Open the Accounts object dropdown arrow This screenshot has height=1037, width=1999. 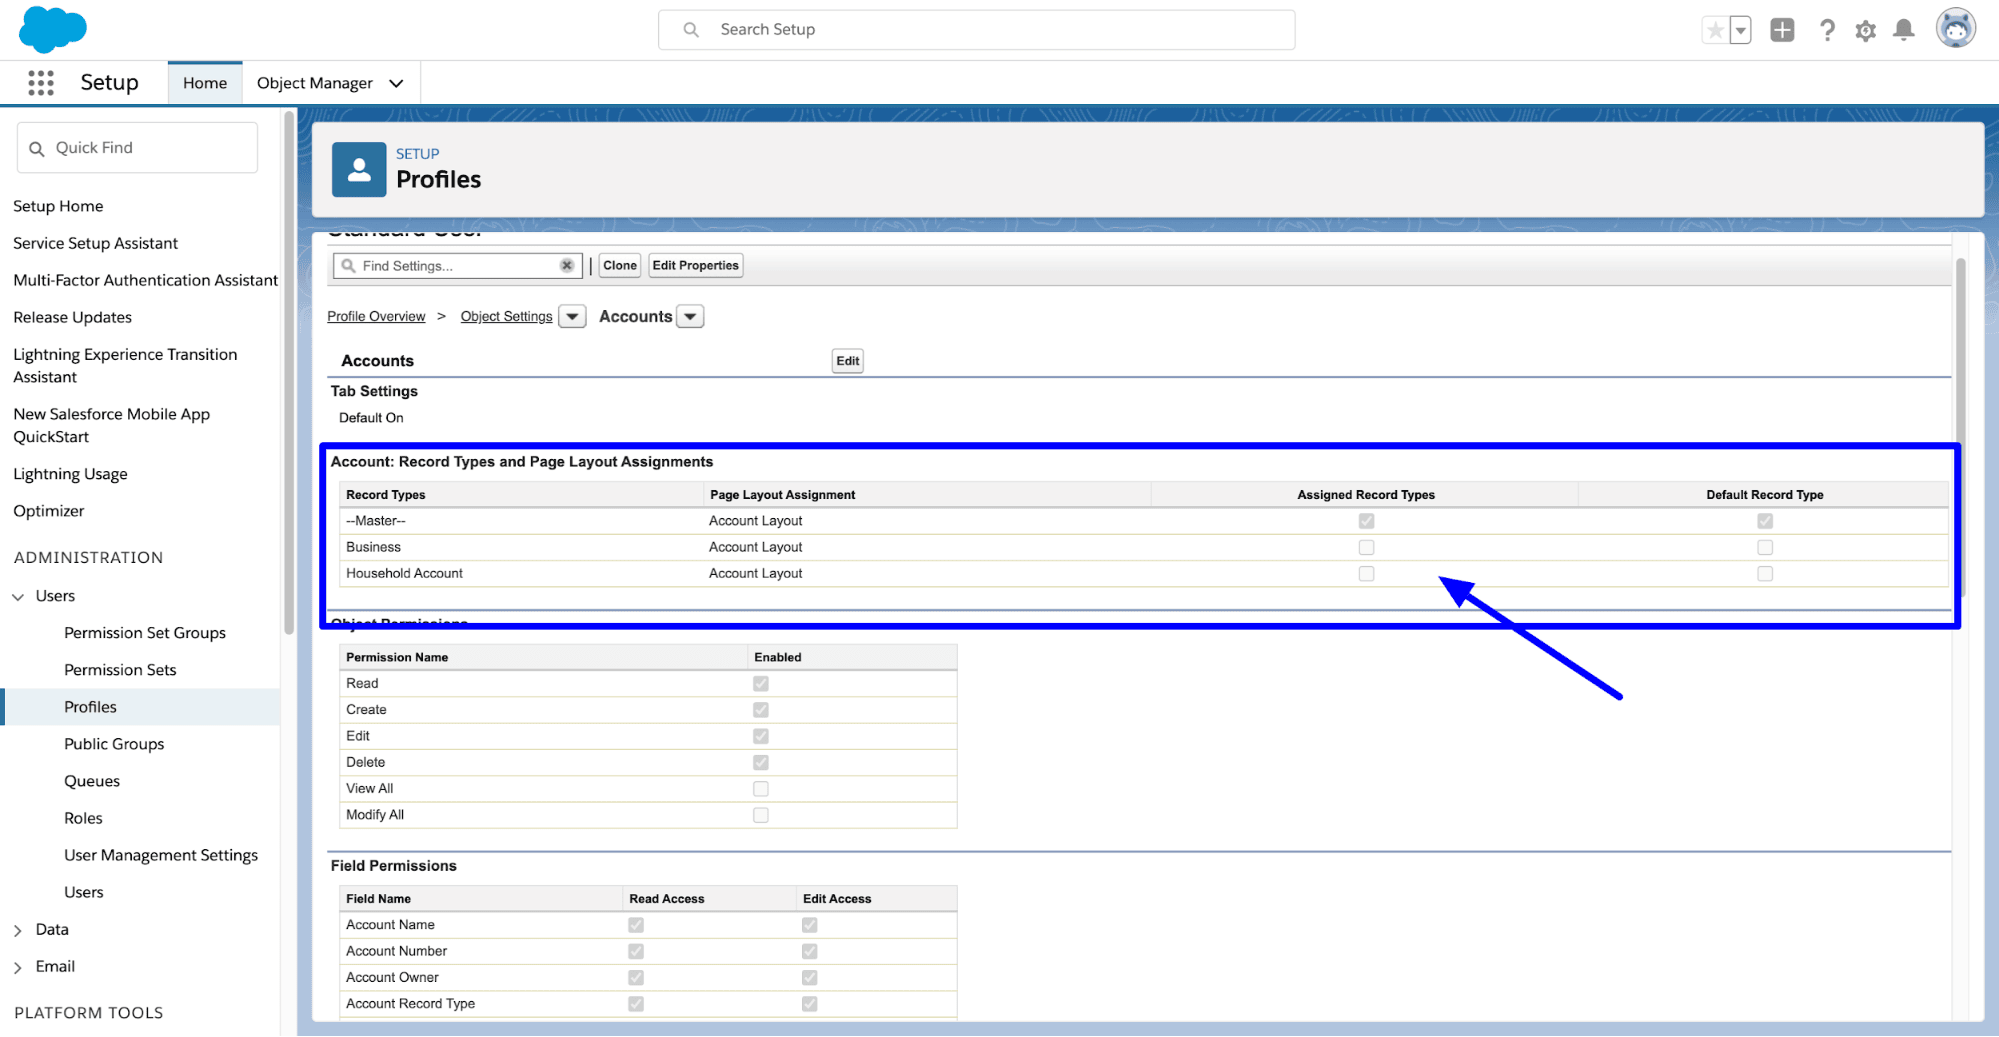[690, 317]
